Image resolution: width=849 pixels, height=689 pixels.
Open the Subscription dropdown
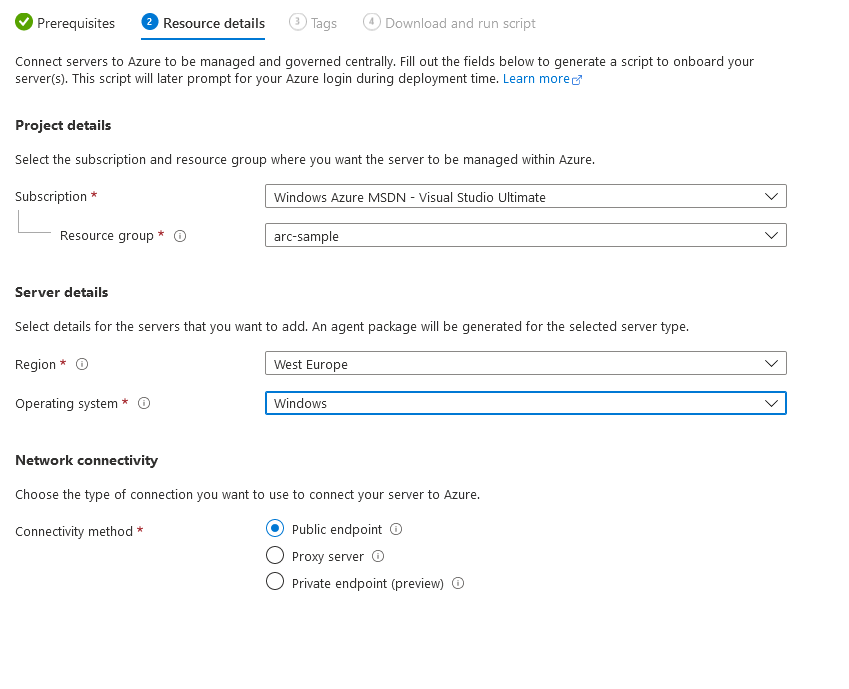[x=526, y=197]
